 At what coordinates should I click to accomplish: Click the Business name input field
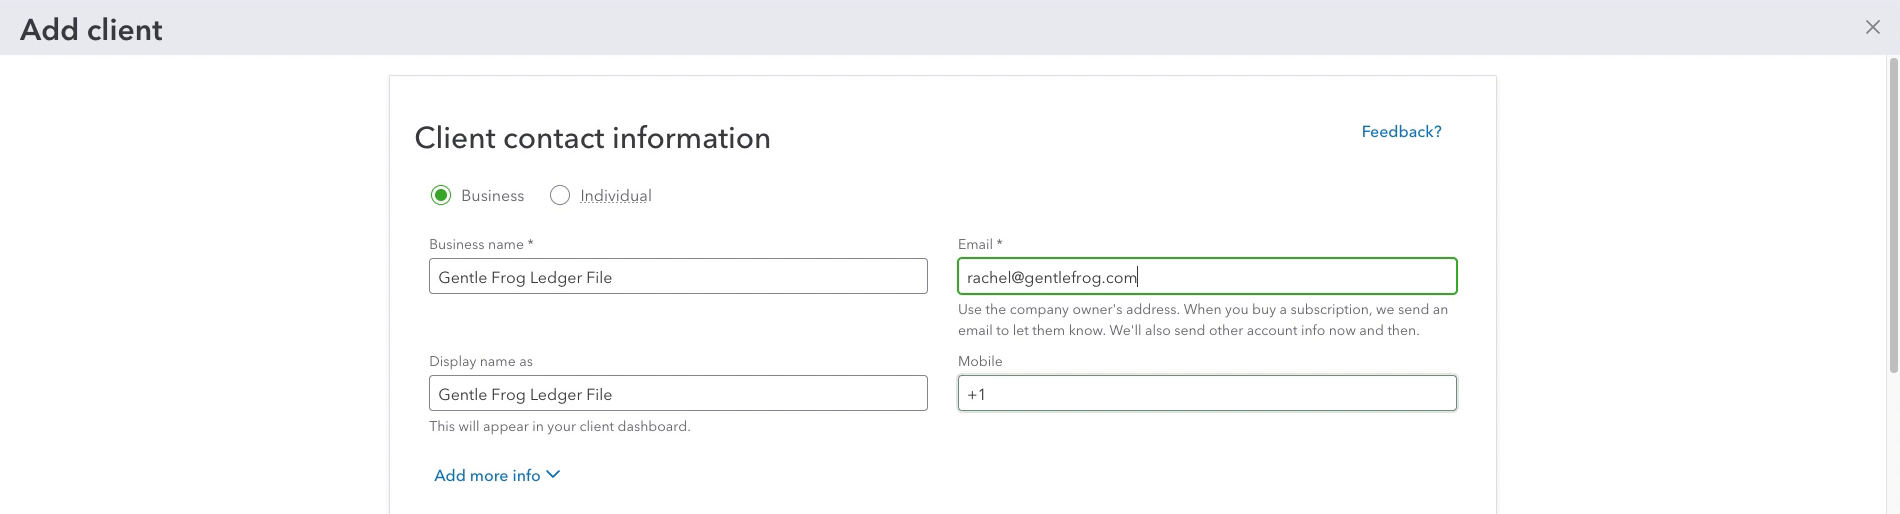678,277
